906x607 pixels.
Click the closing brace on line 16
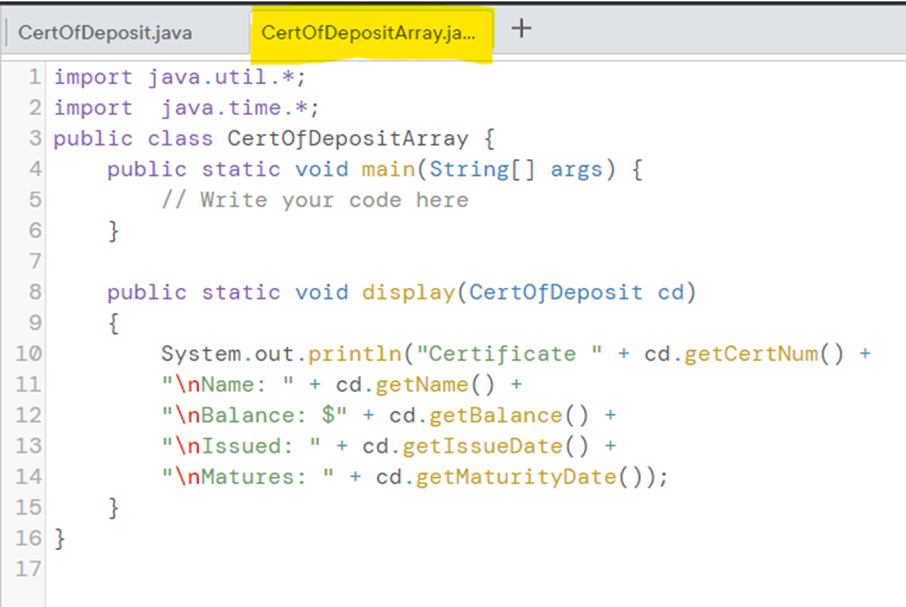[x=60, y=538]
